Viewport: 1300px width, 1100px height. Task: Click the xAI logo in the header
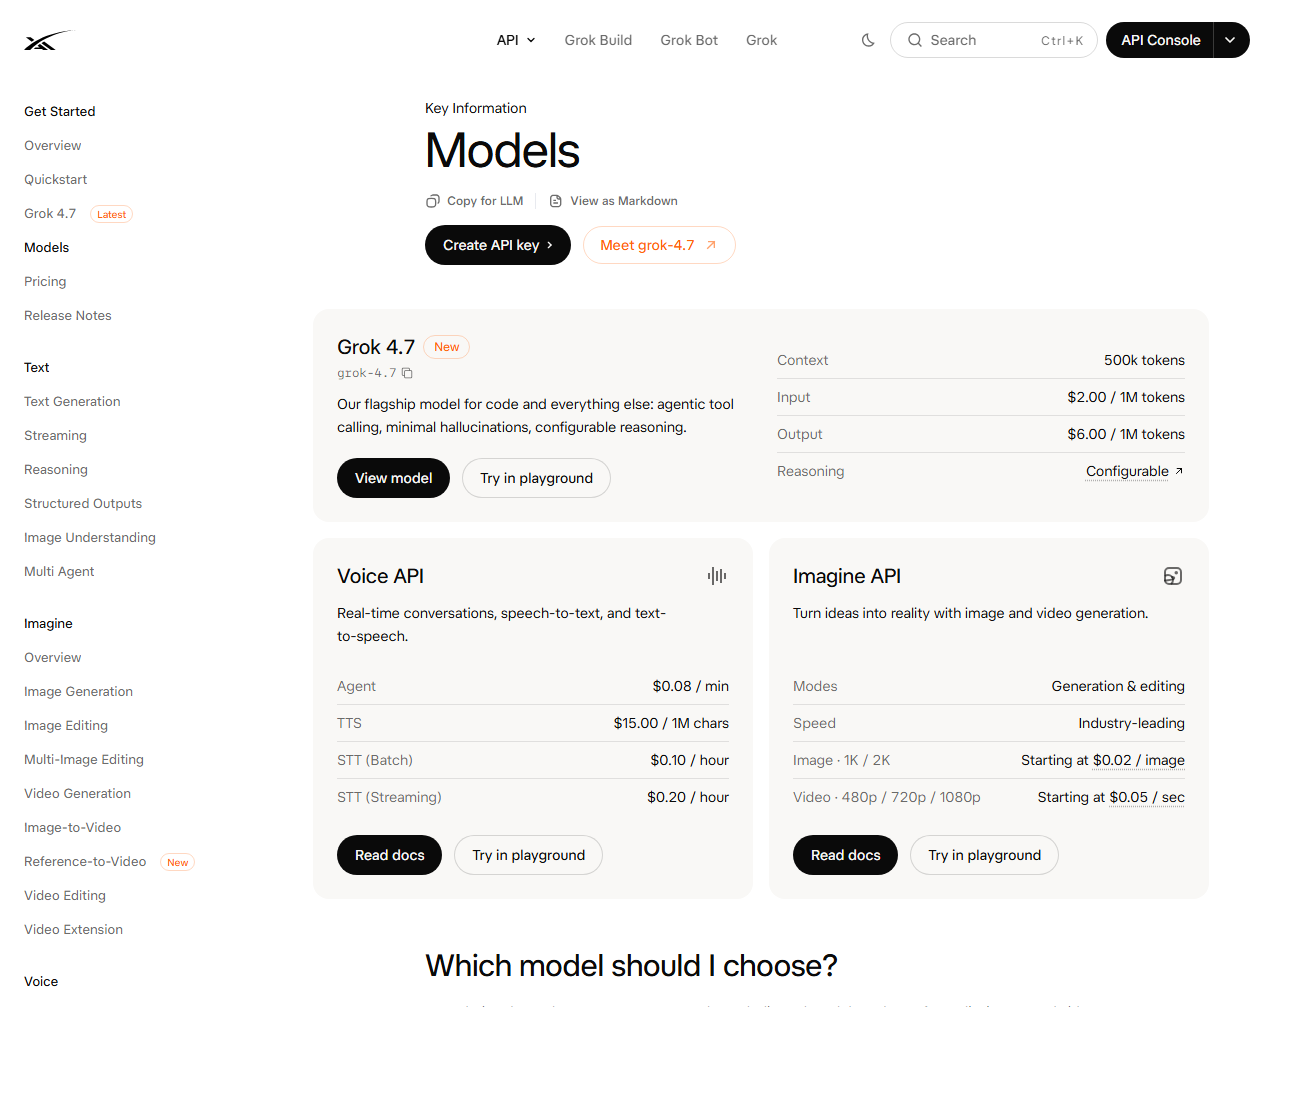[49, 40]
